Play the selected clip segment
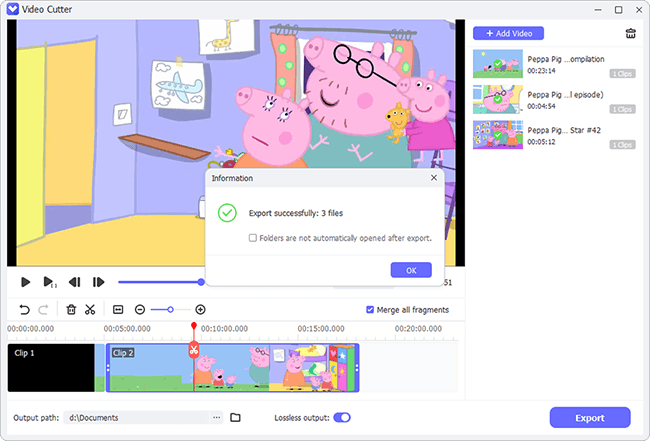 click(50, 282)
